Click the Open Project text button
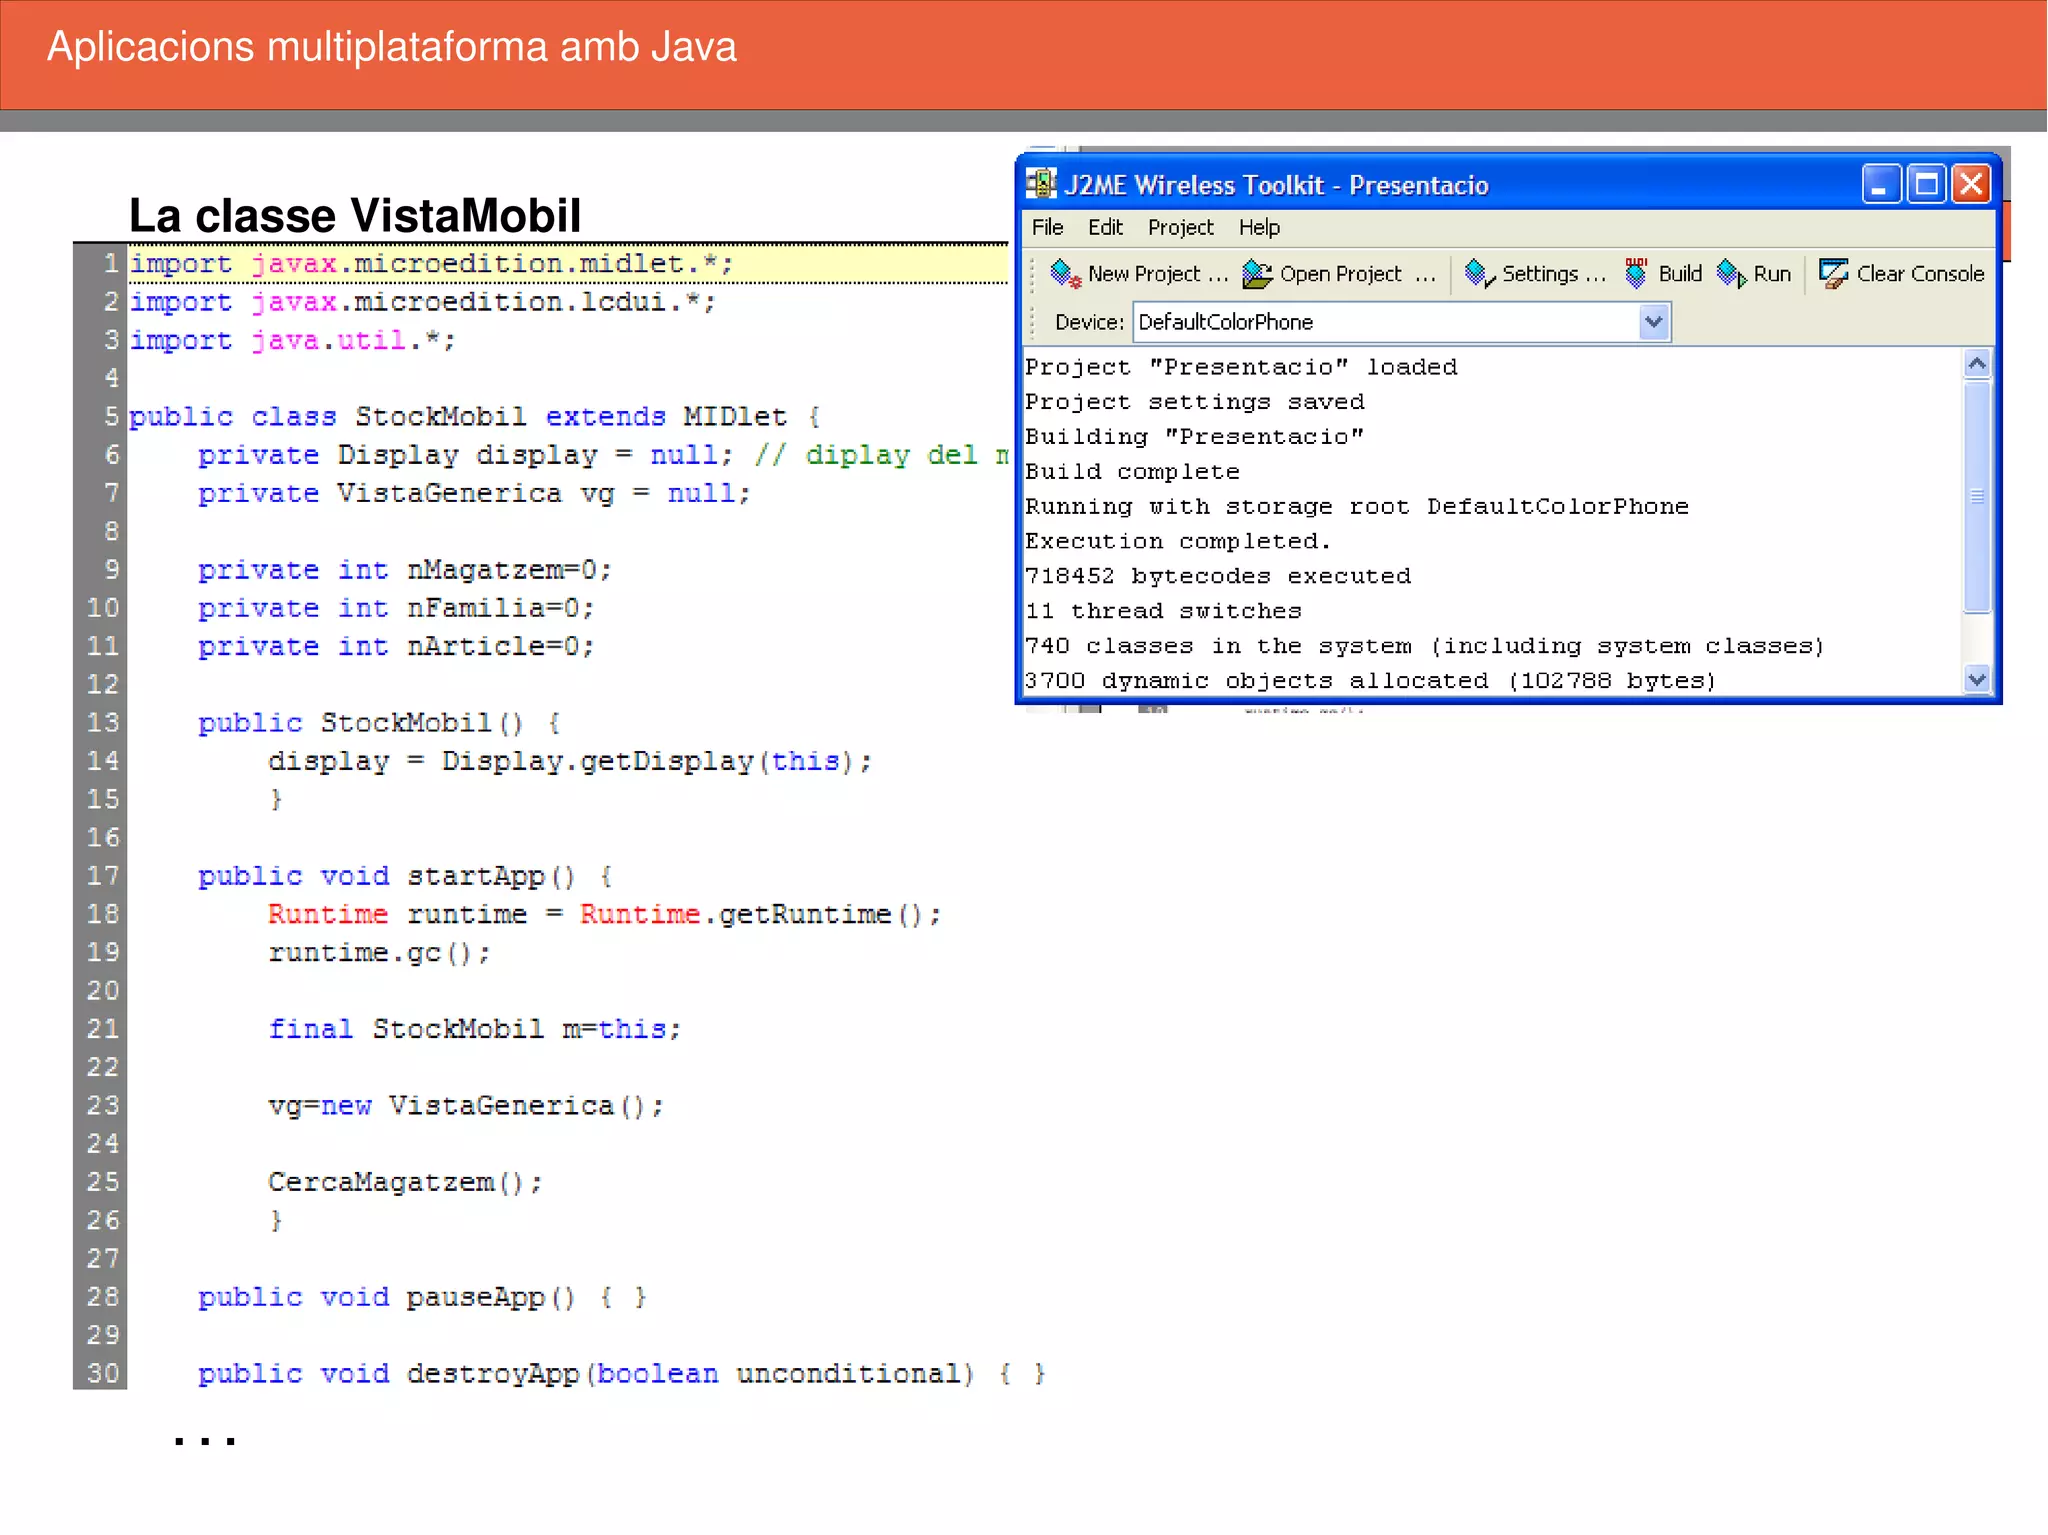2048x1535 pixels. point(1341,273)
